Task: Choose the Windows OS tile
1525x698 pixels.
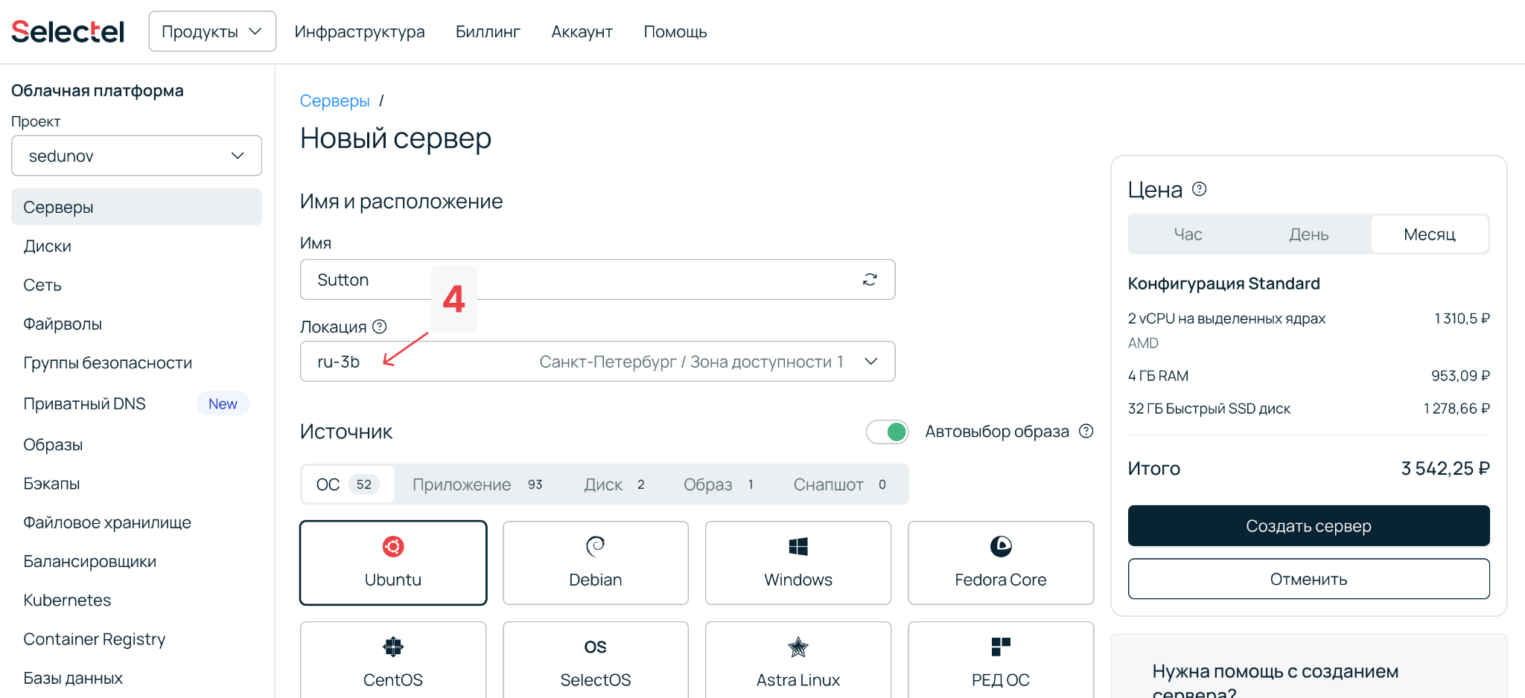Action: (798, 563)
